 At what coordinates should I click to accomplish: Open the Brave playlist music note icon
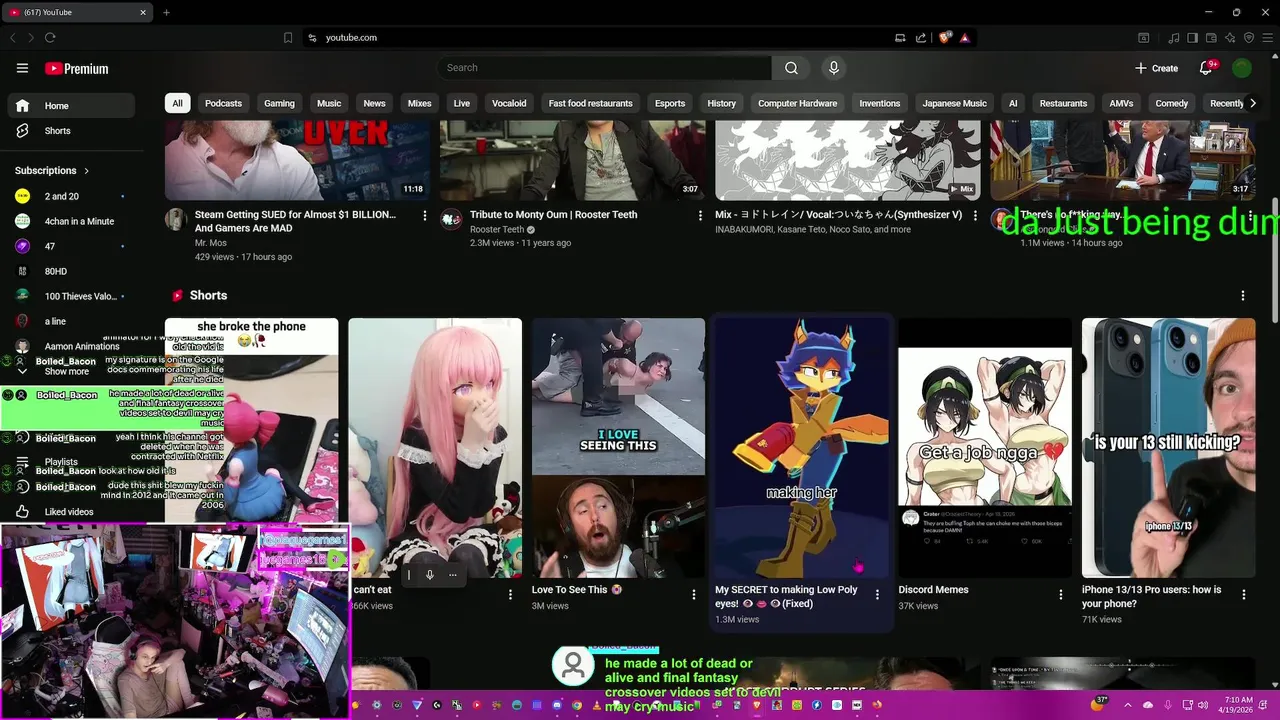1174,38
